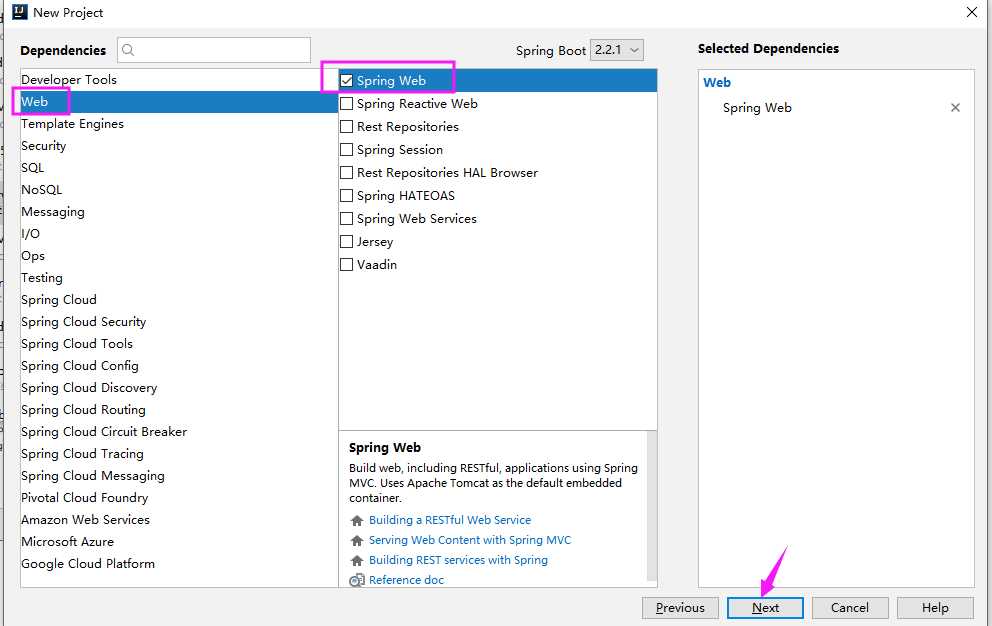Select the Spring Cloud Tracing category
Viewport: 992px width, 626px height.
179,454
